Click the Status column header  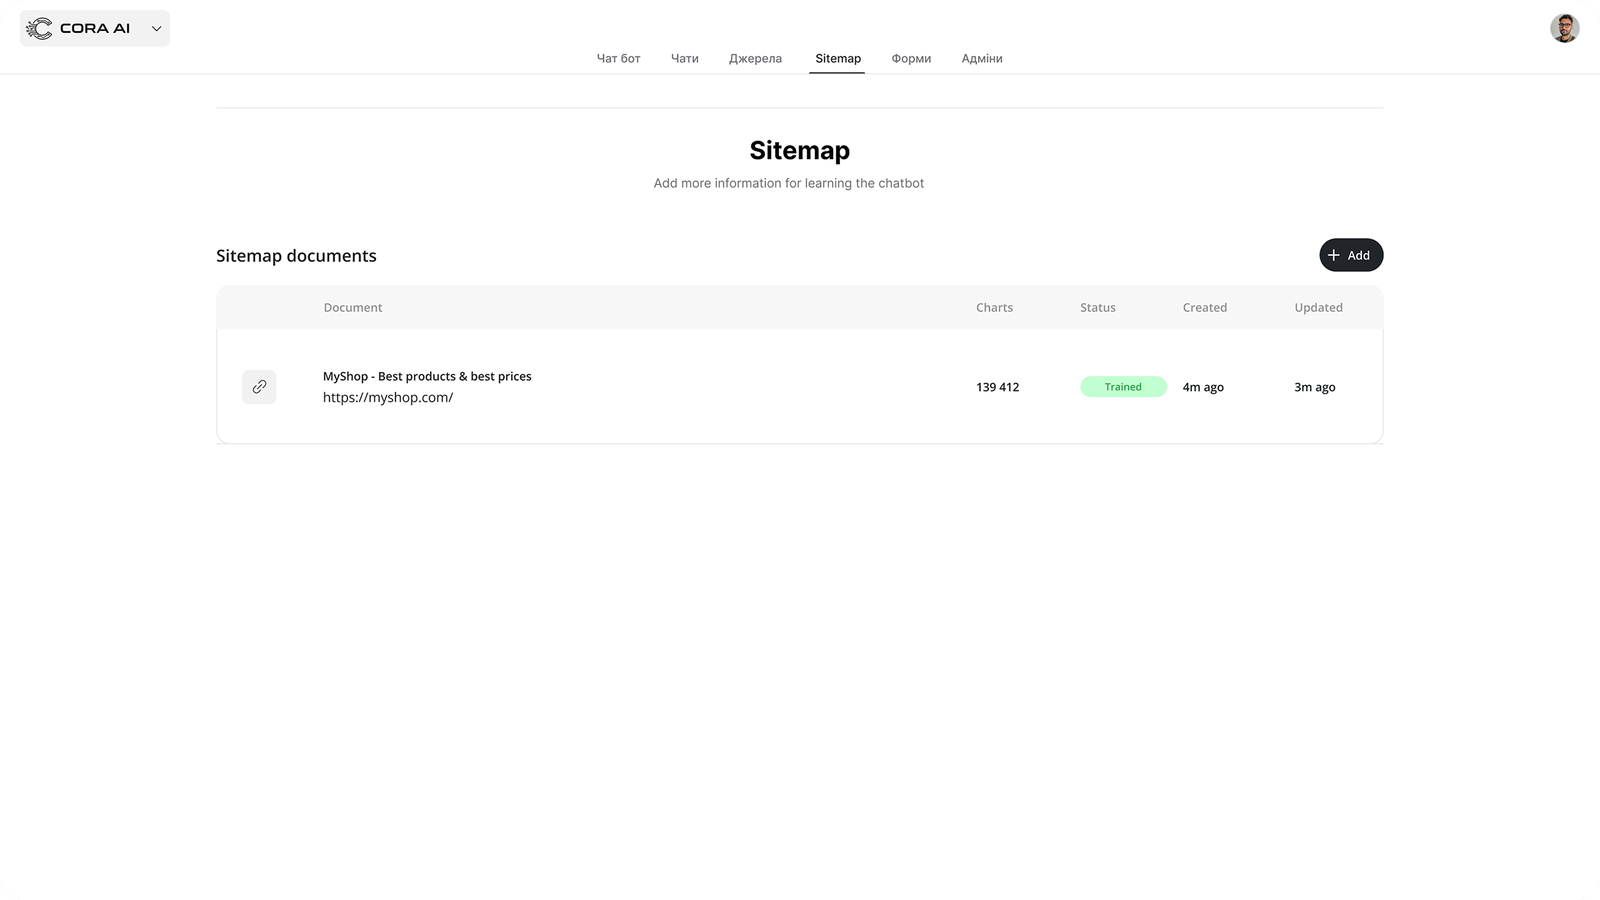click(x=1097, y=308)
